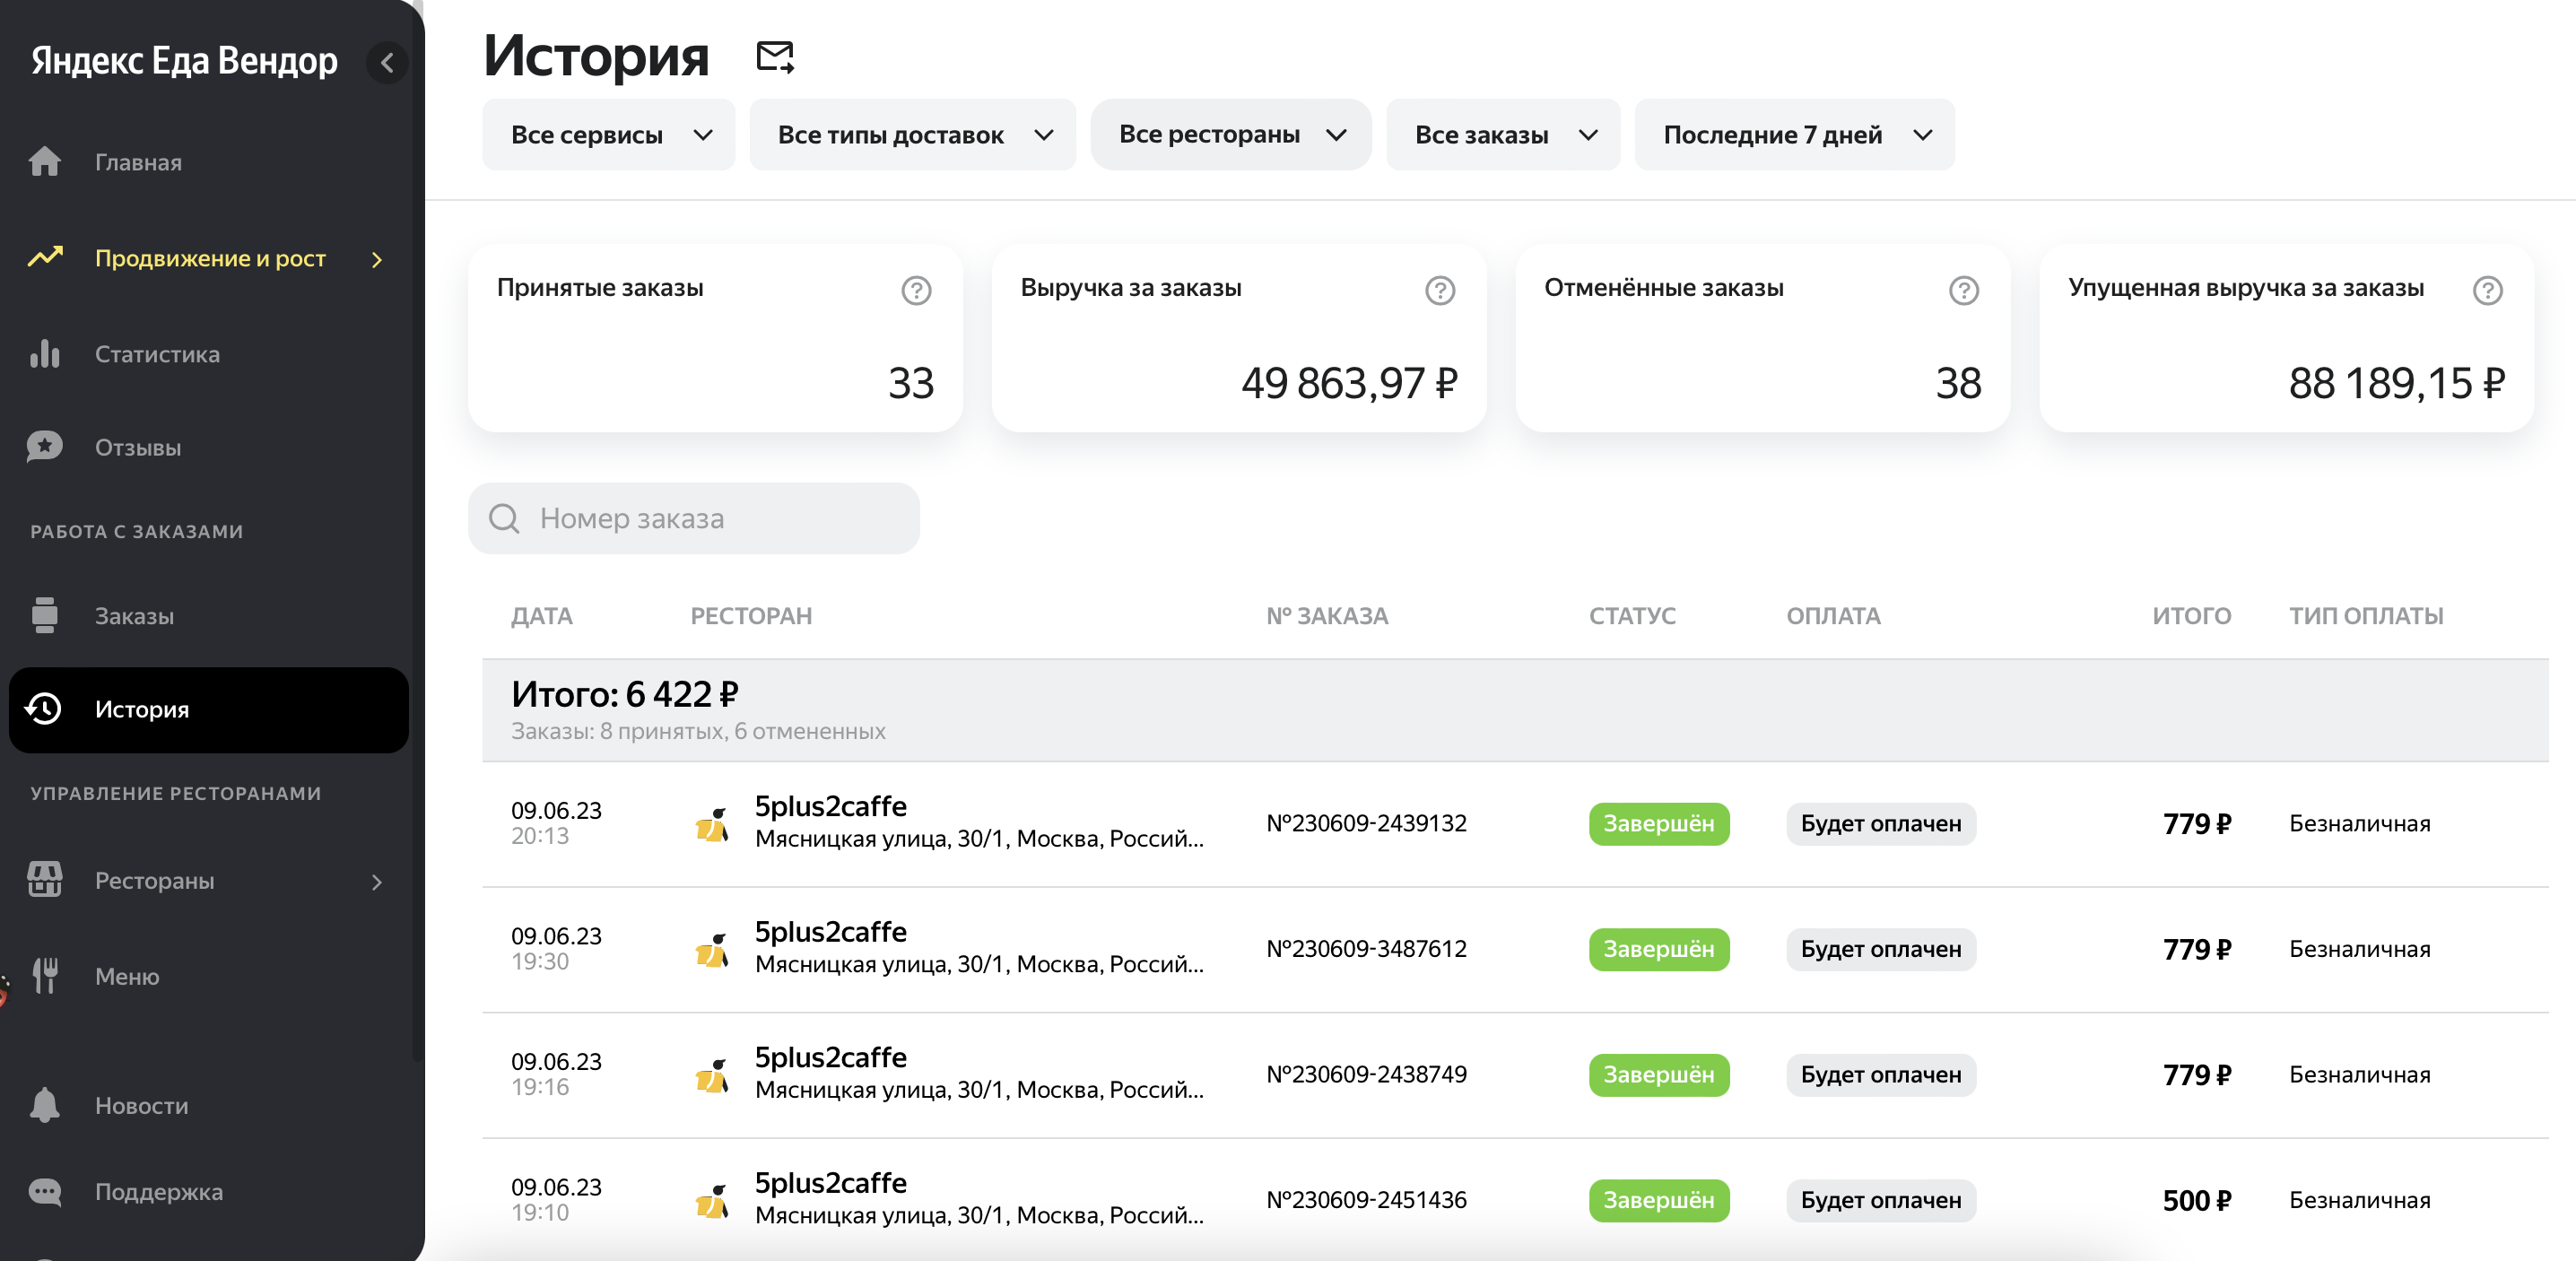Click 5plus2caffe name in the 20:13 row
This screenshot has width=2576, height=1261.
pos(830,806)
